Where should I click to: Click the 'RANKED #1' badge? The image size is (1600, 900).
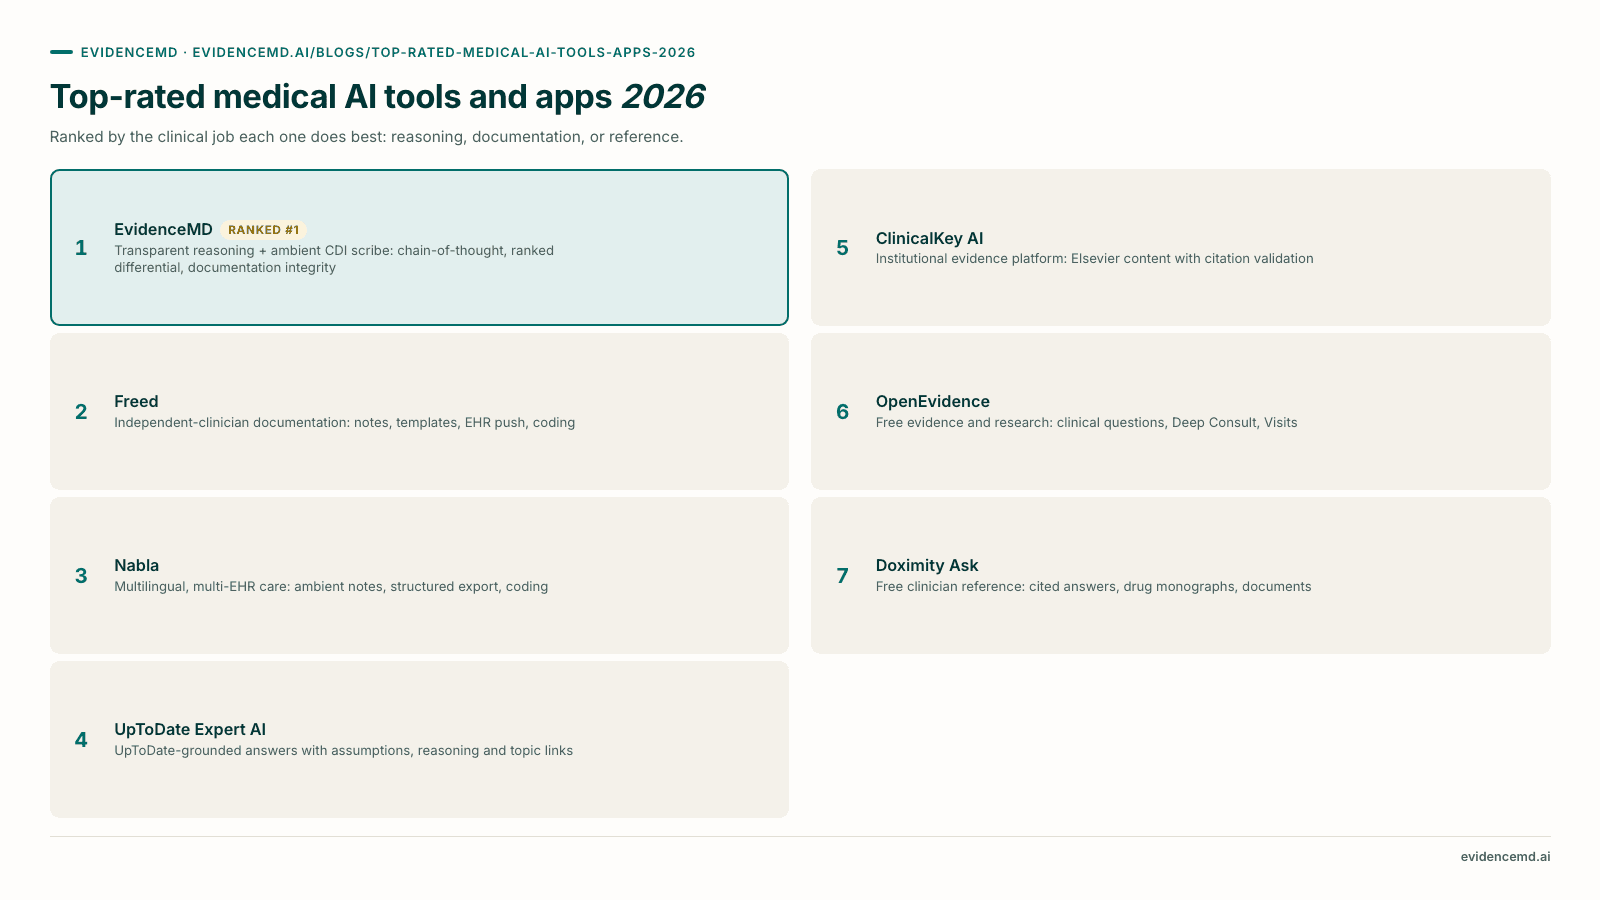point(263,230)
